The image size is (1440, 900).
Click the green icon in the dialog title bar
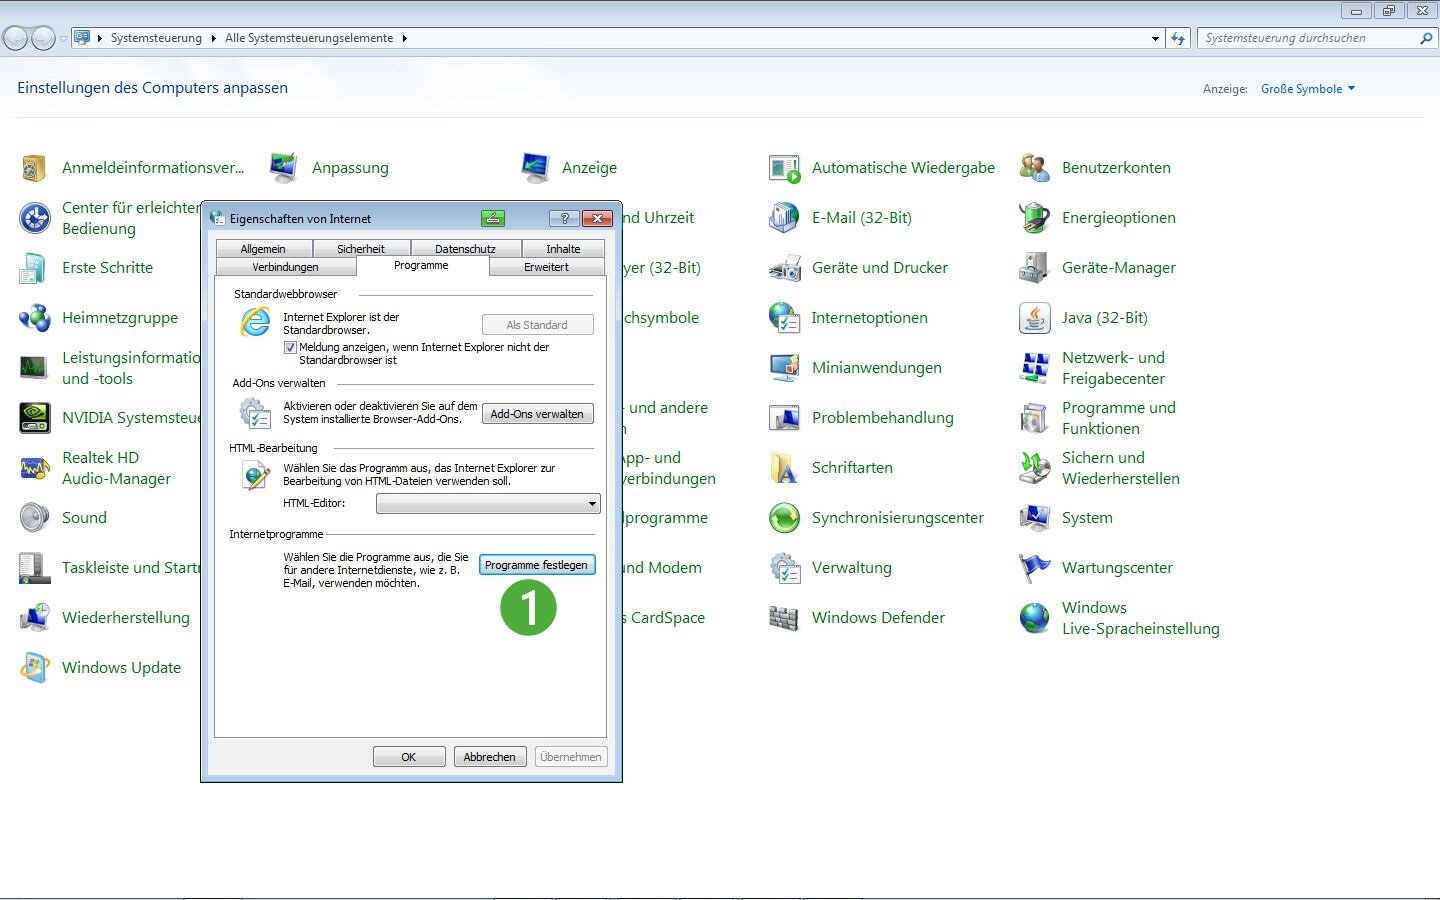tap(493, 218)
